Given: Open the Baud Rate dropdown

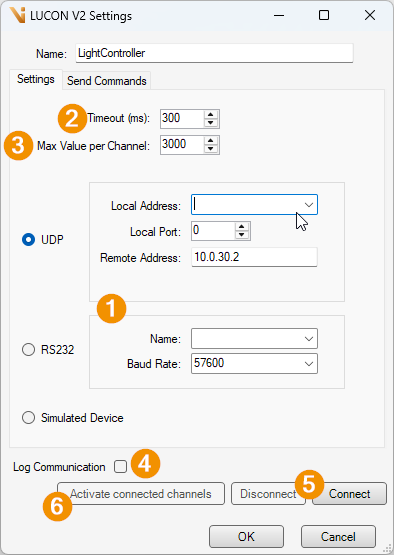Looking at the screenshot, I should coord(309,364).
